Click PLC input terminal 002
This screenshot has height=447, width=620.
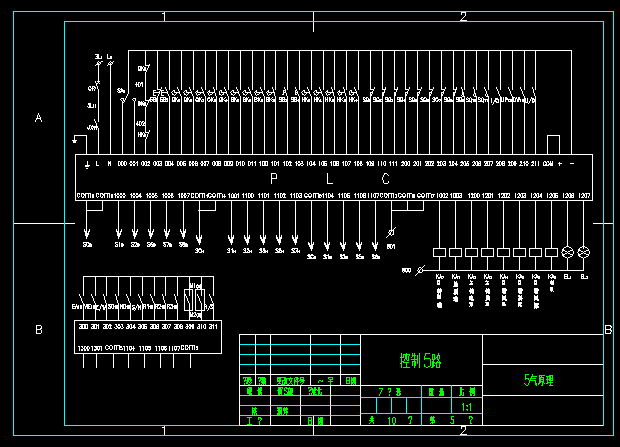pyautogui.click(x=146, y=164)
